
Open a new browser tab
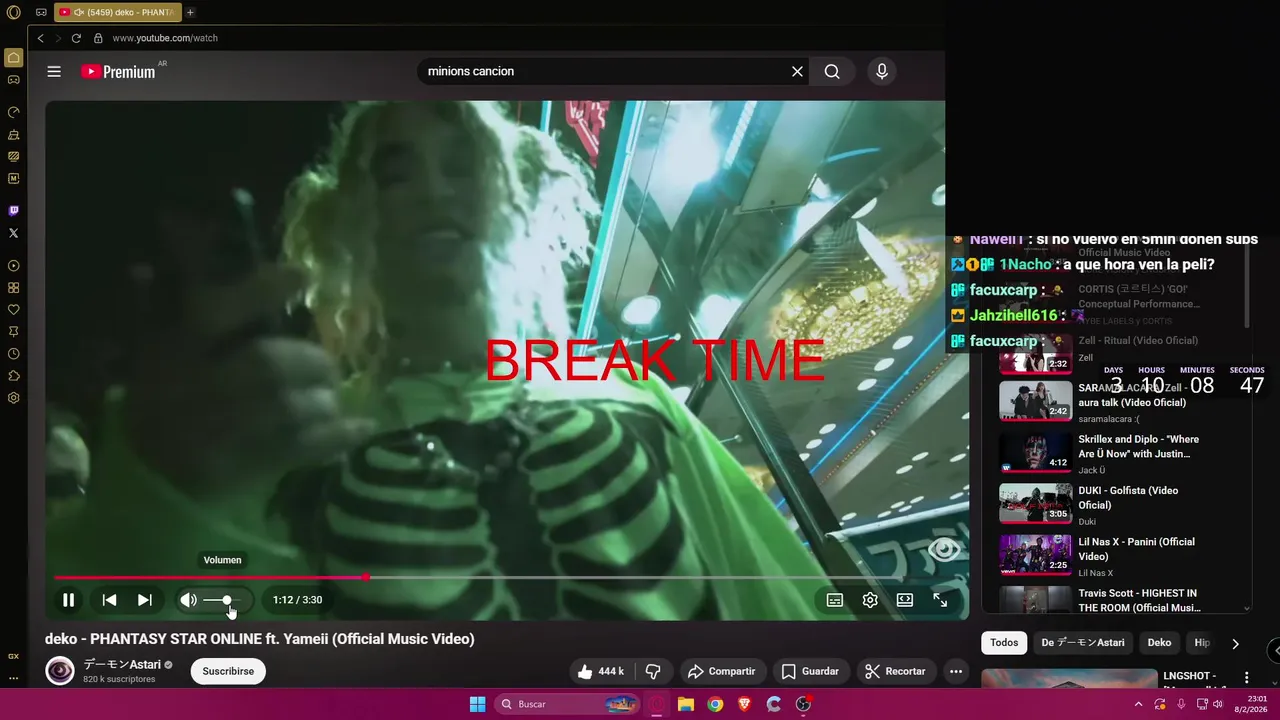coord(190,12)
